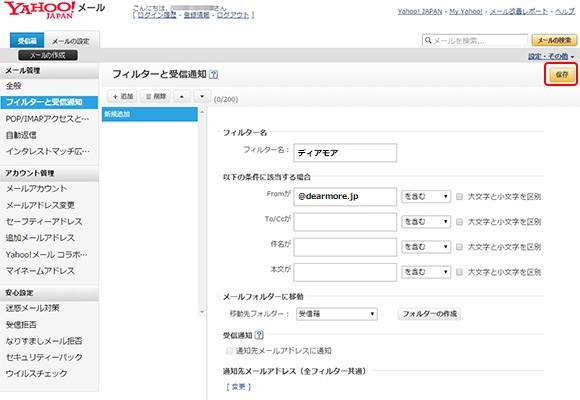Click the メールの検索 search button

click(554, 40)
